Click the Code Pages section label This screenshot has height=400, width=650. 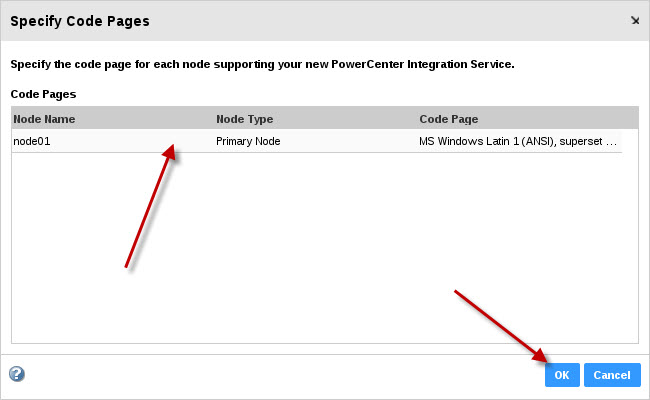click(x=44, y=94)
